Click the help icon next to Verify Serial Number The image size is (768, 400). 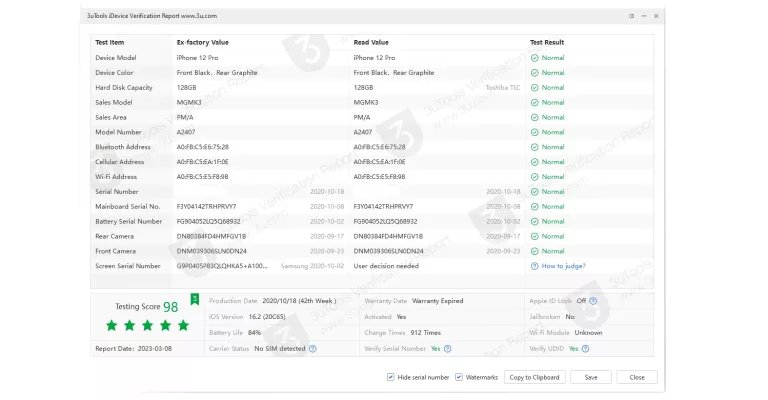coord(447,349)
